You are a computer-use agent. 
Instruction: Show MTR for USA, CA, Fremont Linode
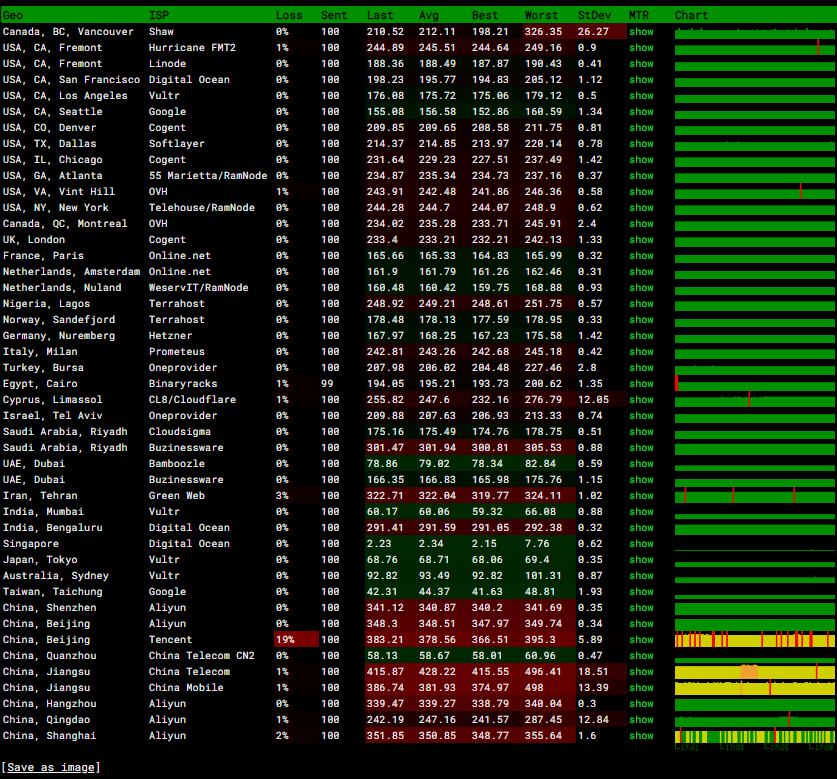[x=641, y=64]
